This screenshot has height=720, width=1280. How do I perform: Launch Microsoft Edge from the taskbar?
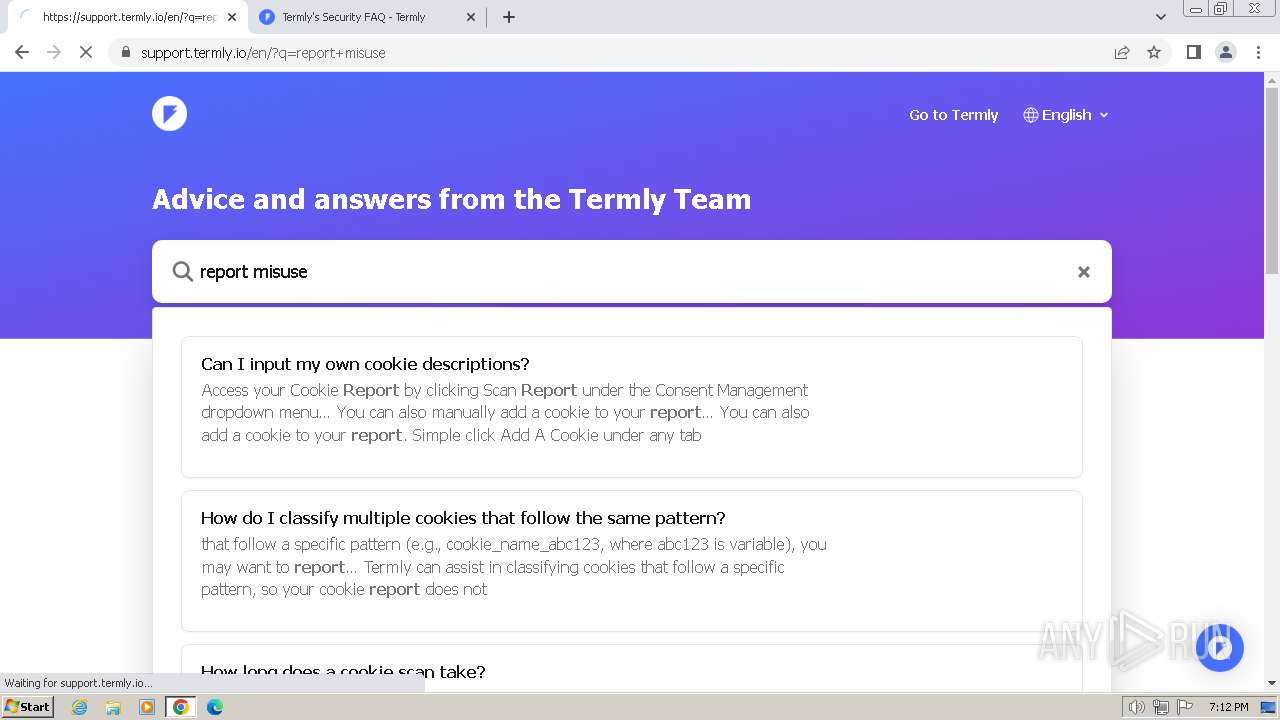(x=214, y=707)
